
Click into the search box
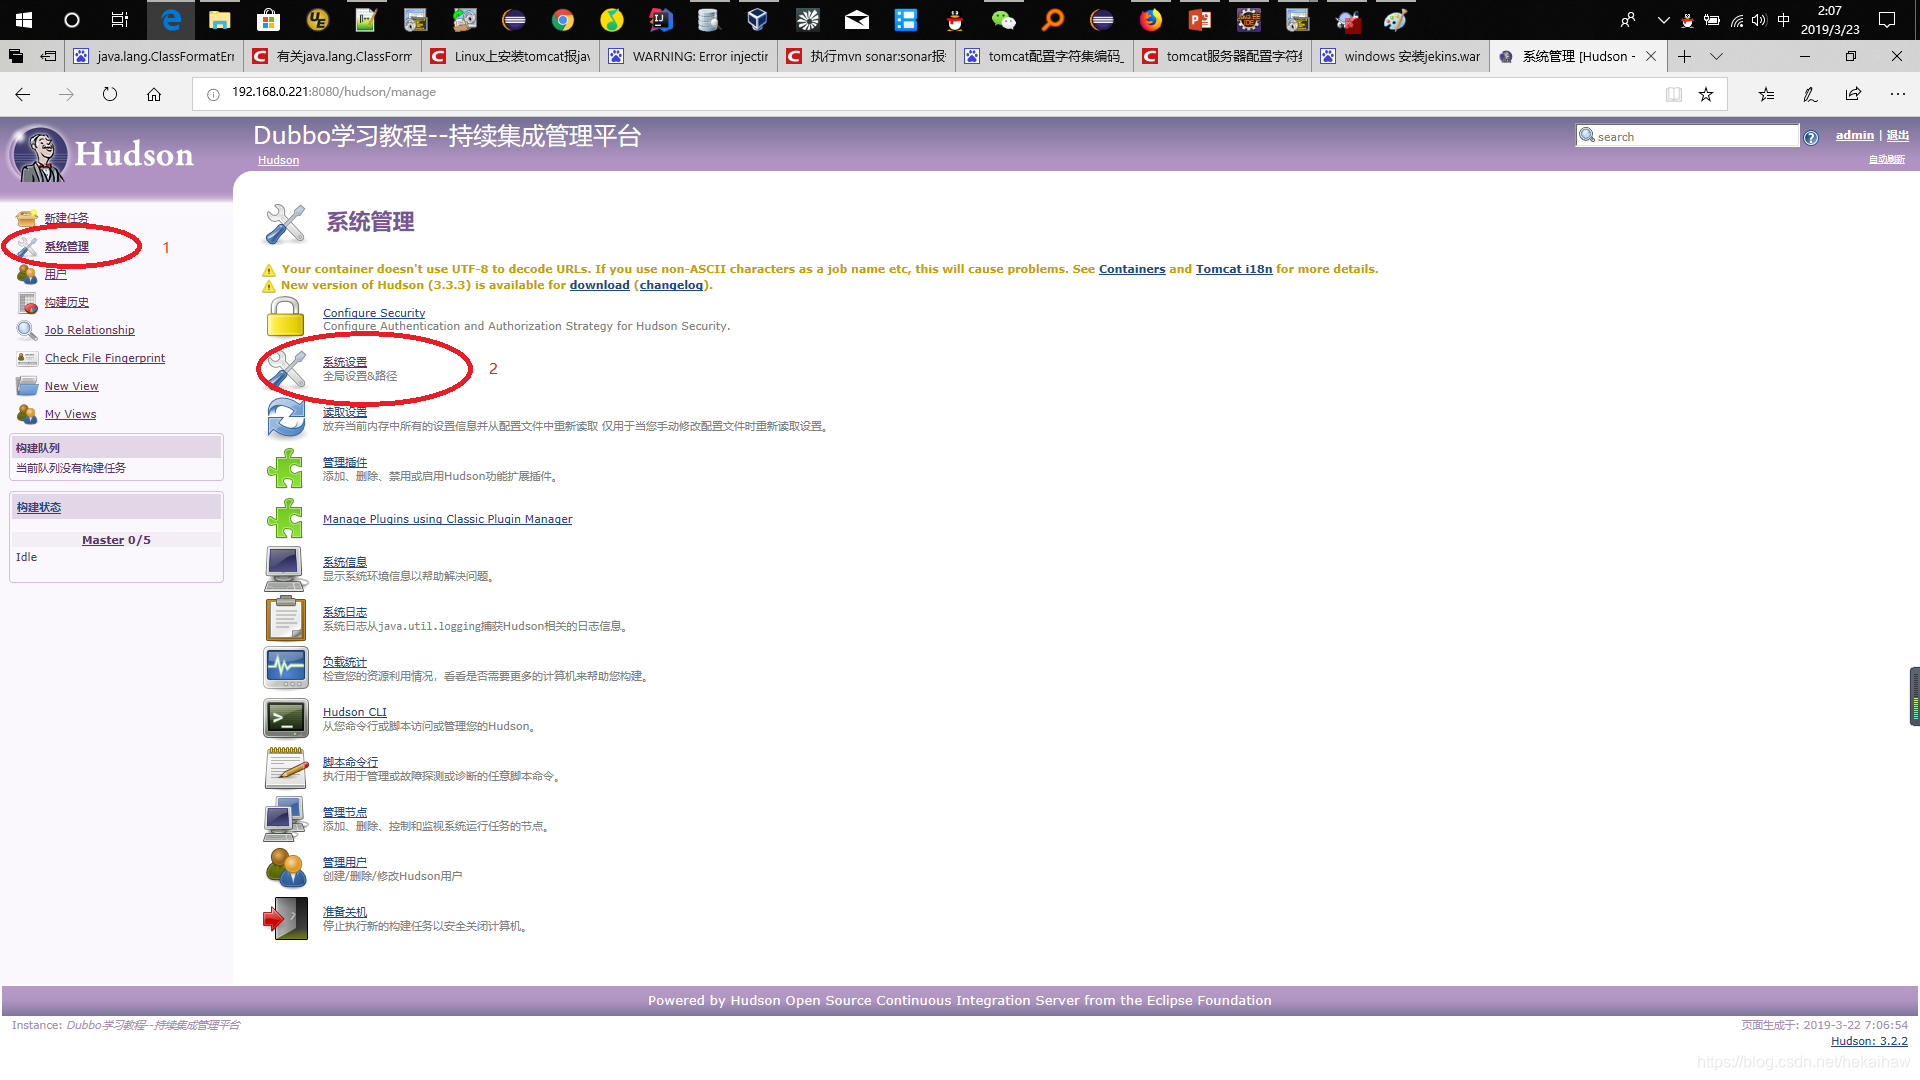click(1688, 136)
